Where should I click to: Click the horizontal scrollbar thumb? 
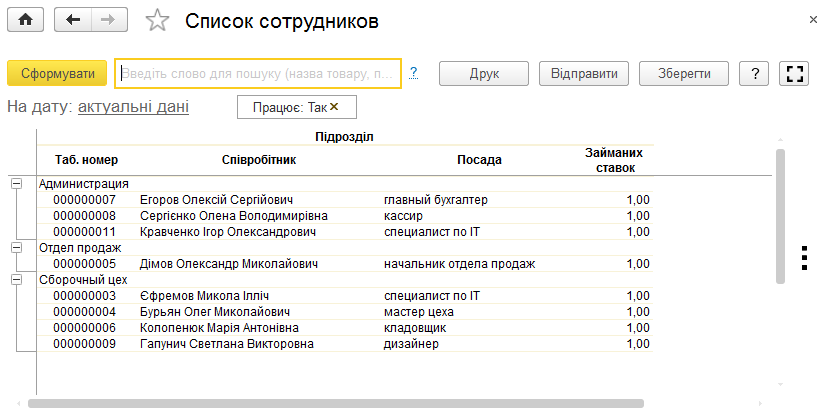(336, 403)
